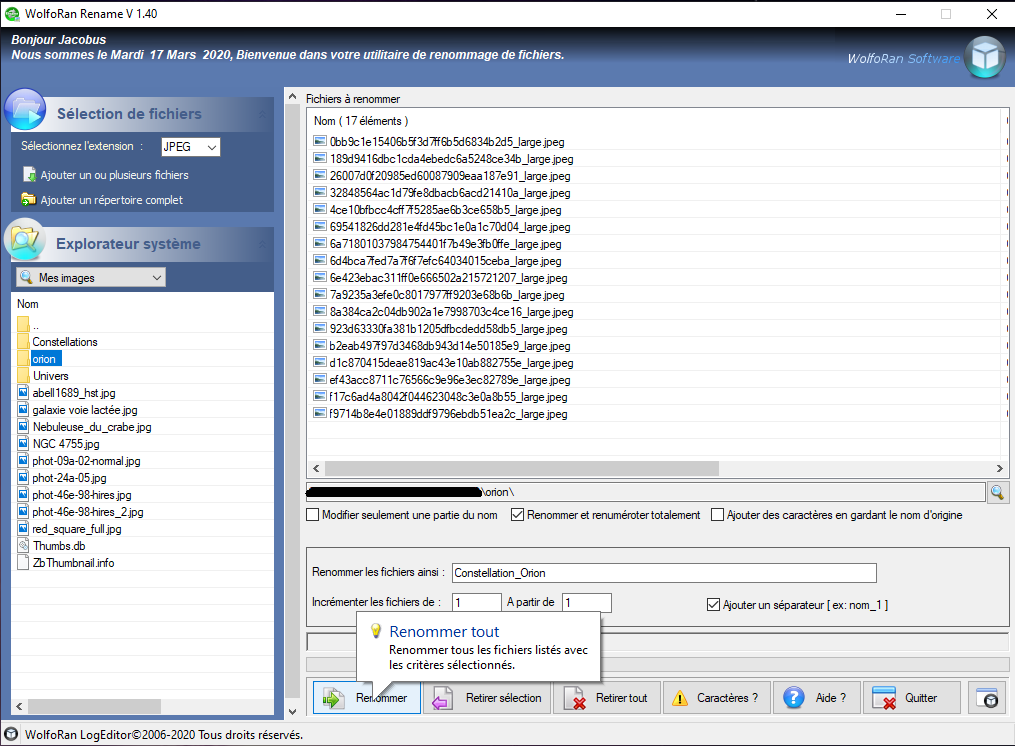
Task: Collapse the Sélection de fichiers panel chevron
Action: coord(262,115)
